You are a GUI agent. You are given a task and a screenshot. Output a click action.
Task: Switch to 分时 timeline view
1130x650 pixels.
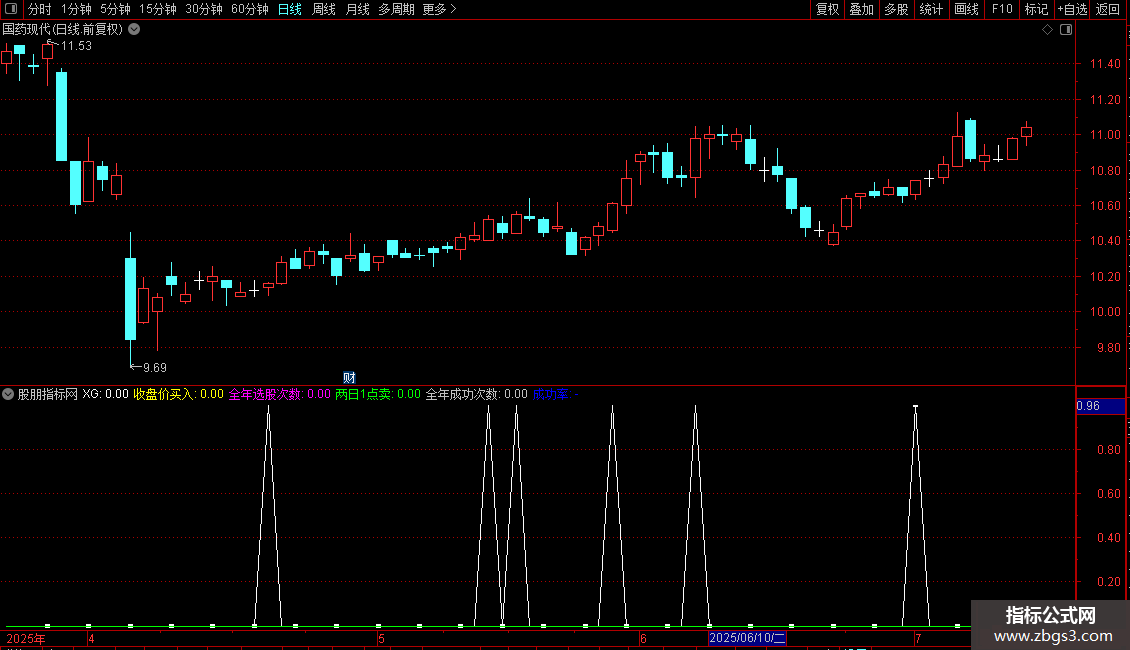coord(40,9)
